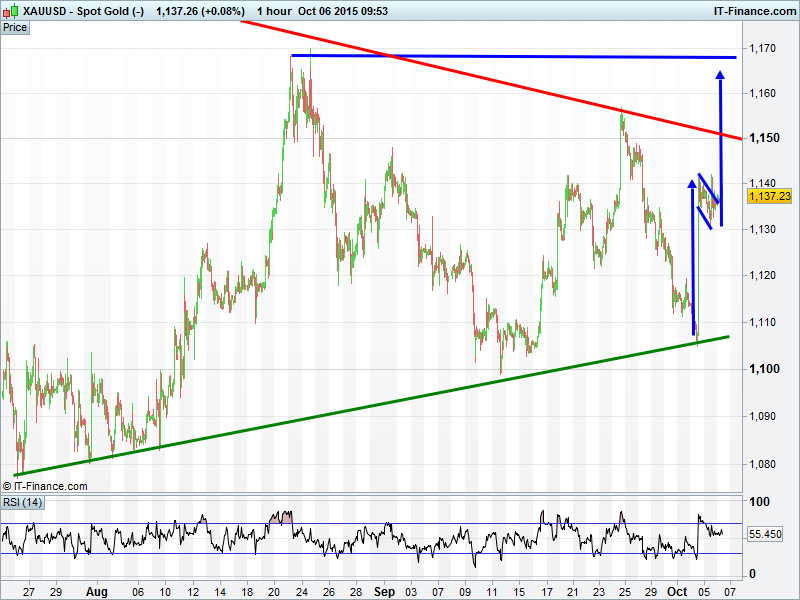This screenshot has height=600, width=800.
Task: Select the blue horizontal resistance line
Action: tap(500, 56)
